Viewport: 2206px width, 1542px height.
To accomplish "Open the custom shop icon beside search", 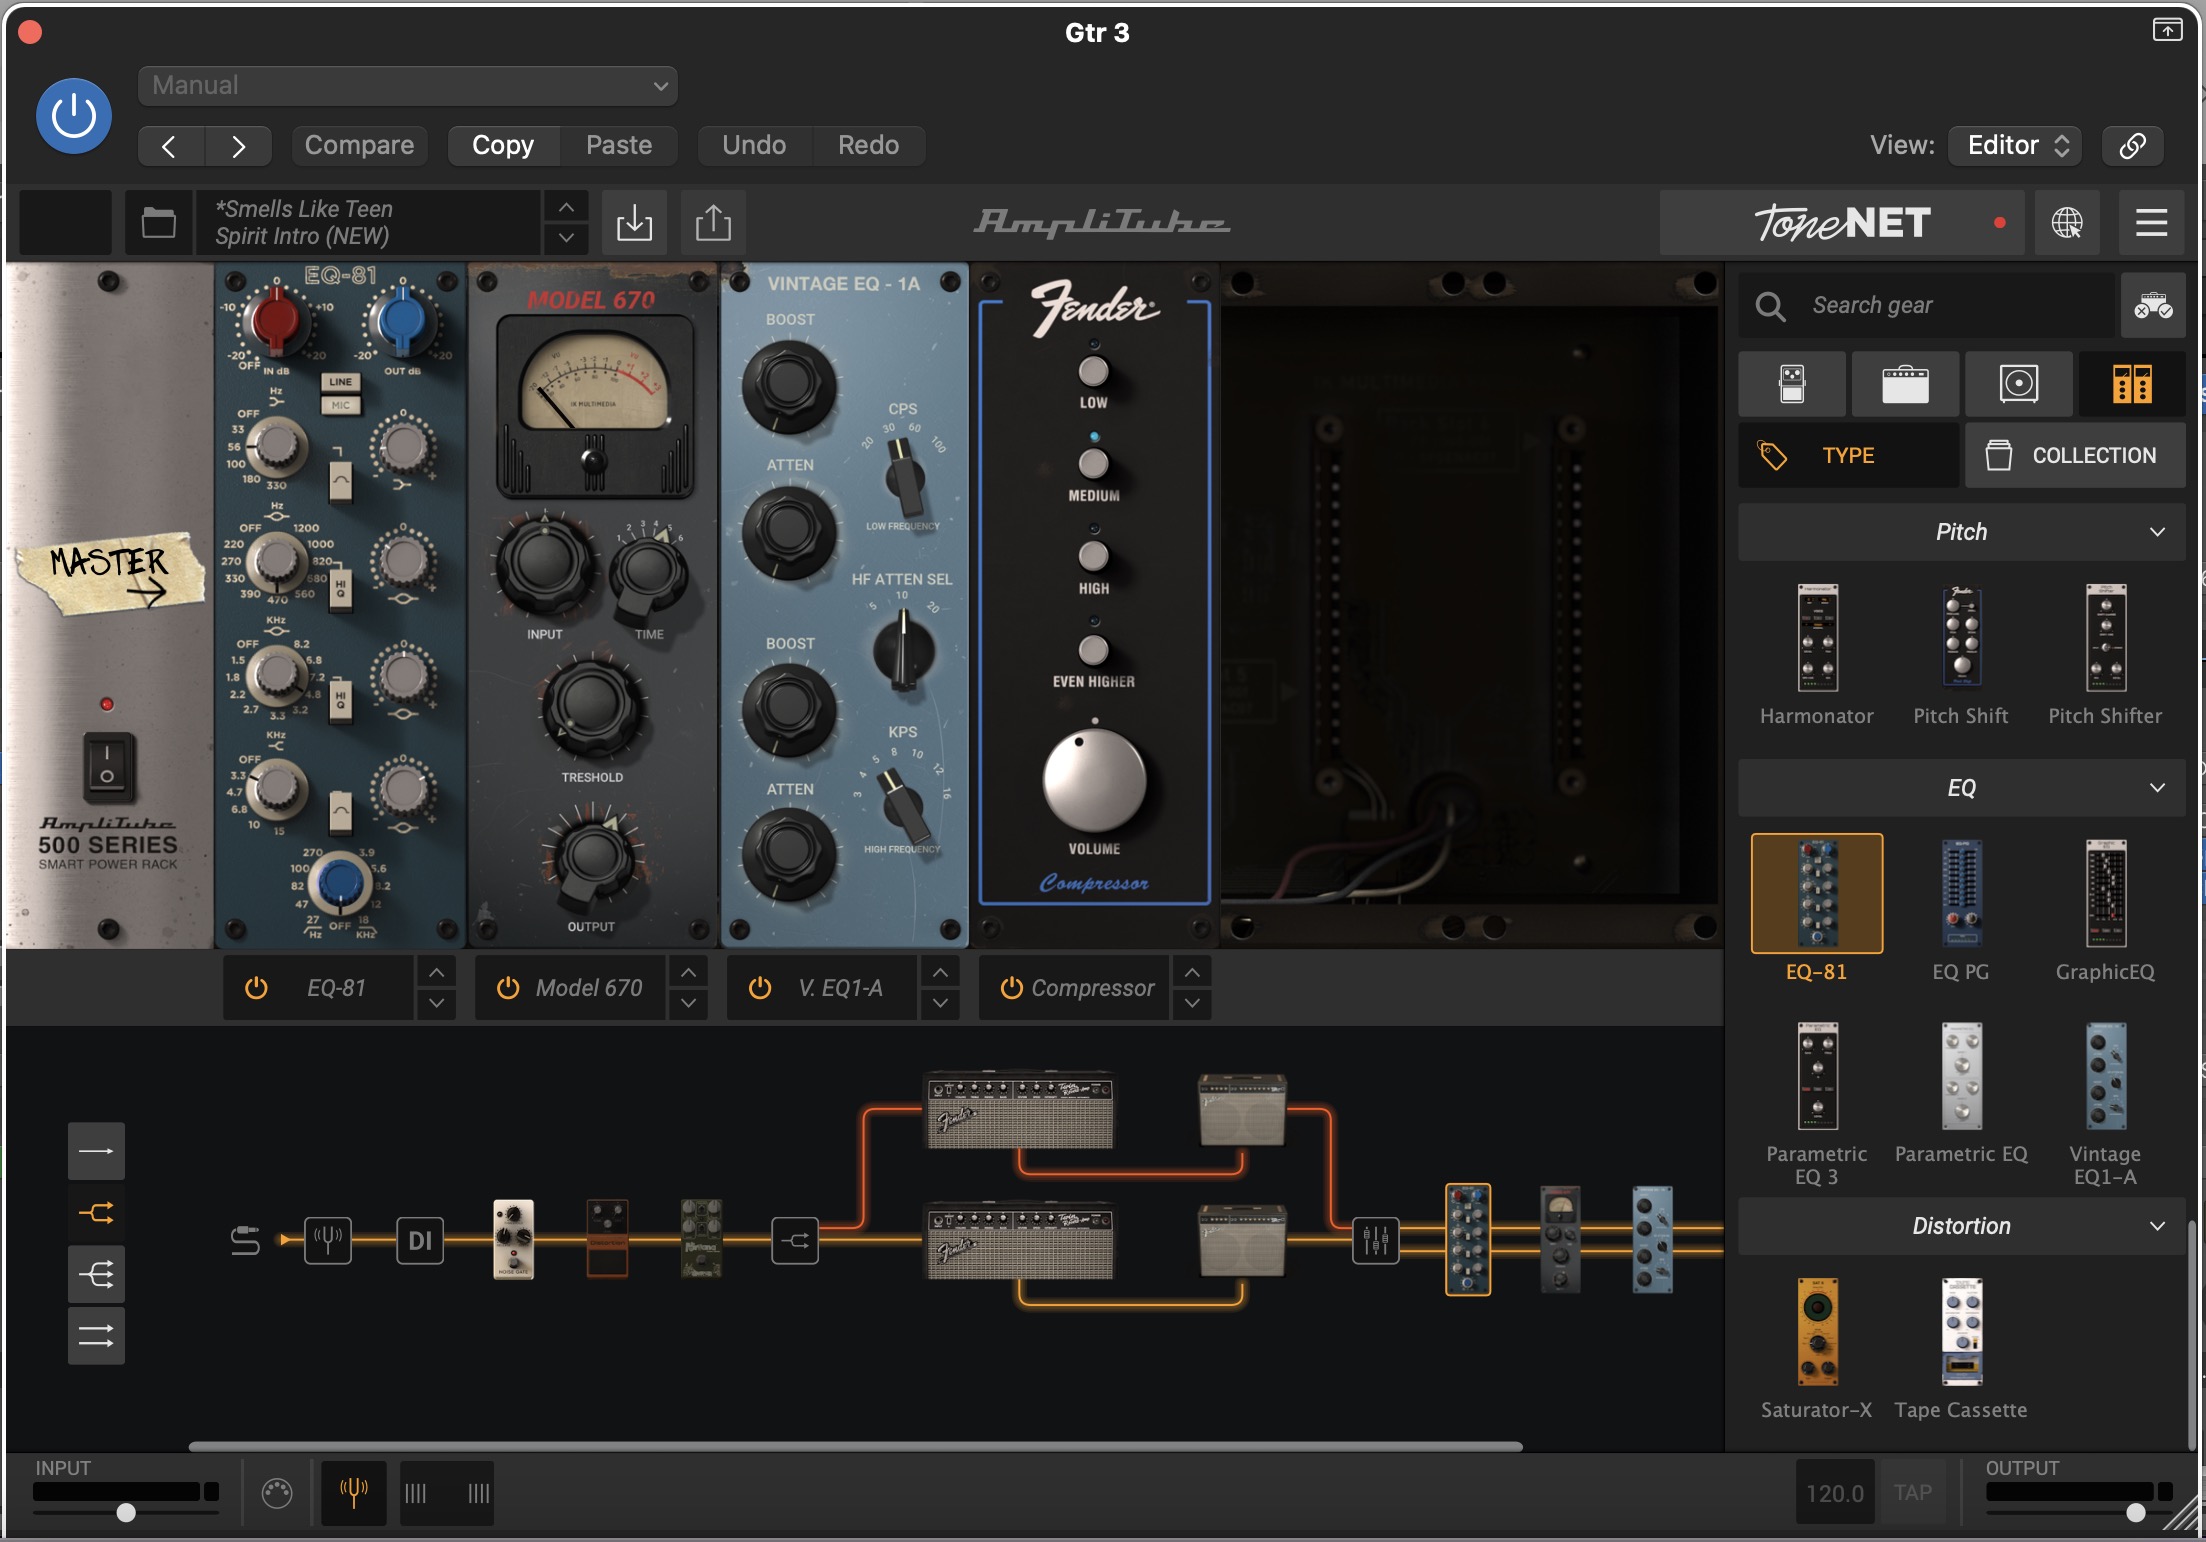I will 2152,306.
